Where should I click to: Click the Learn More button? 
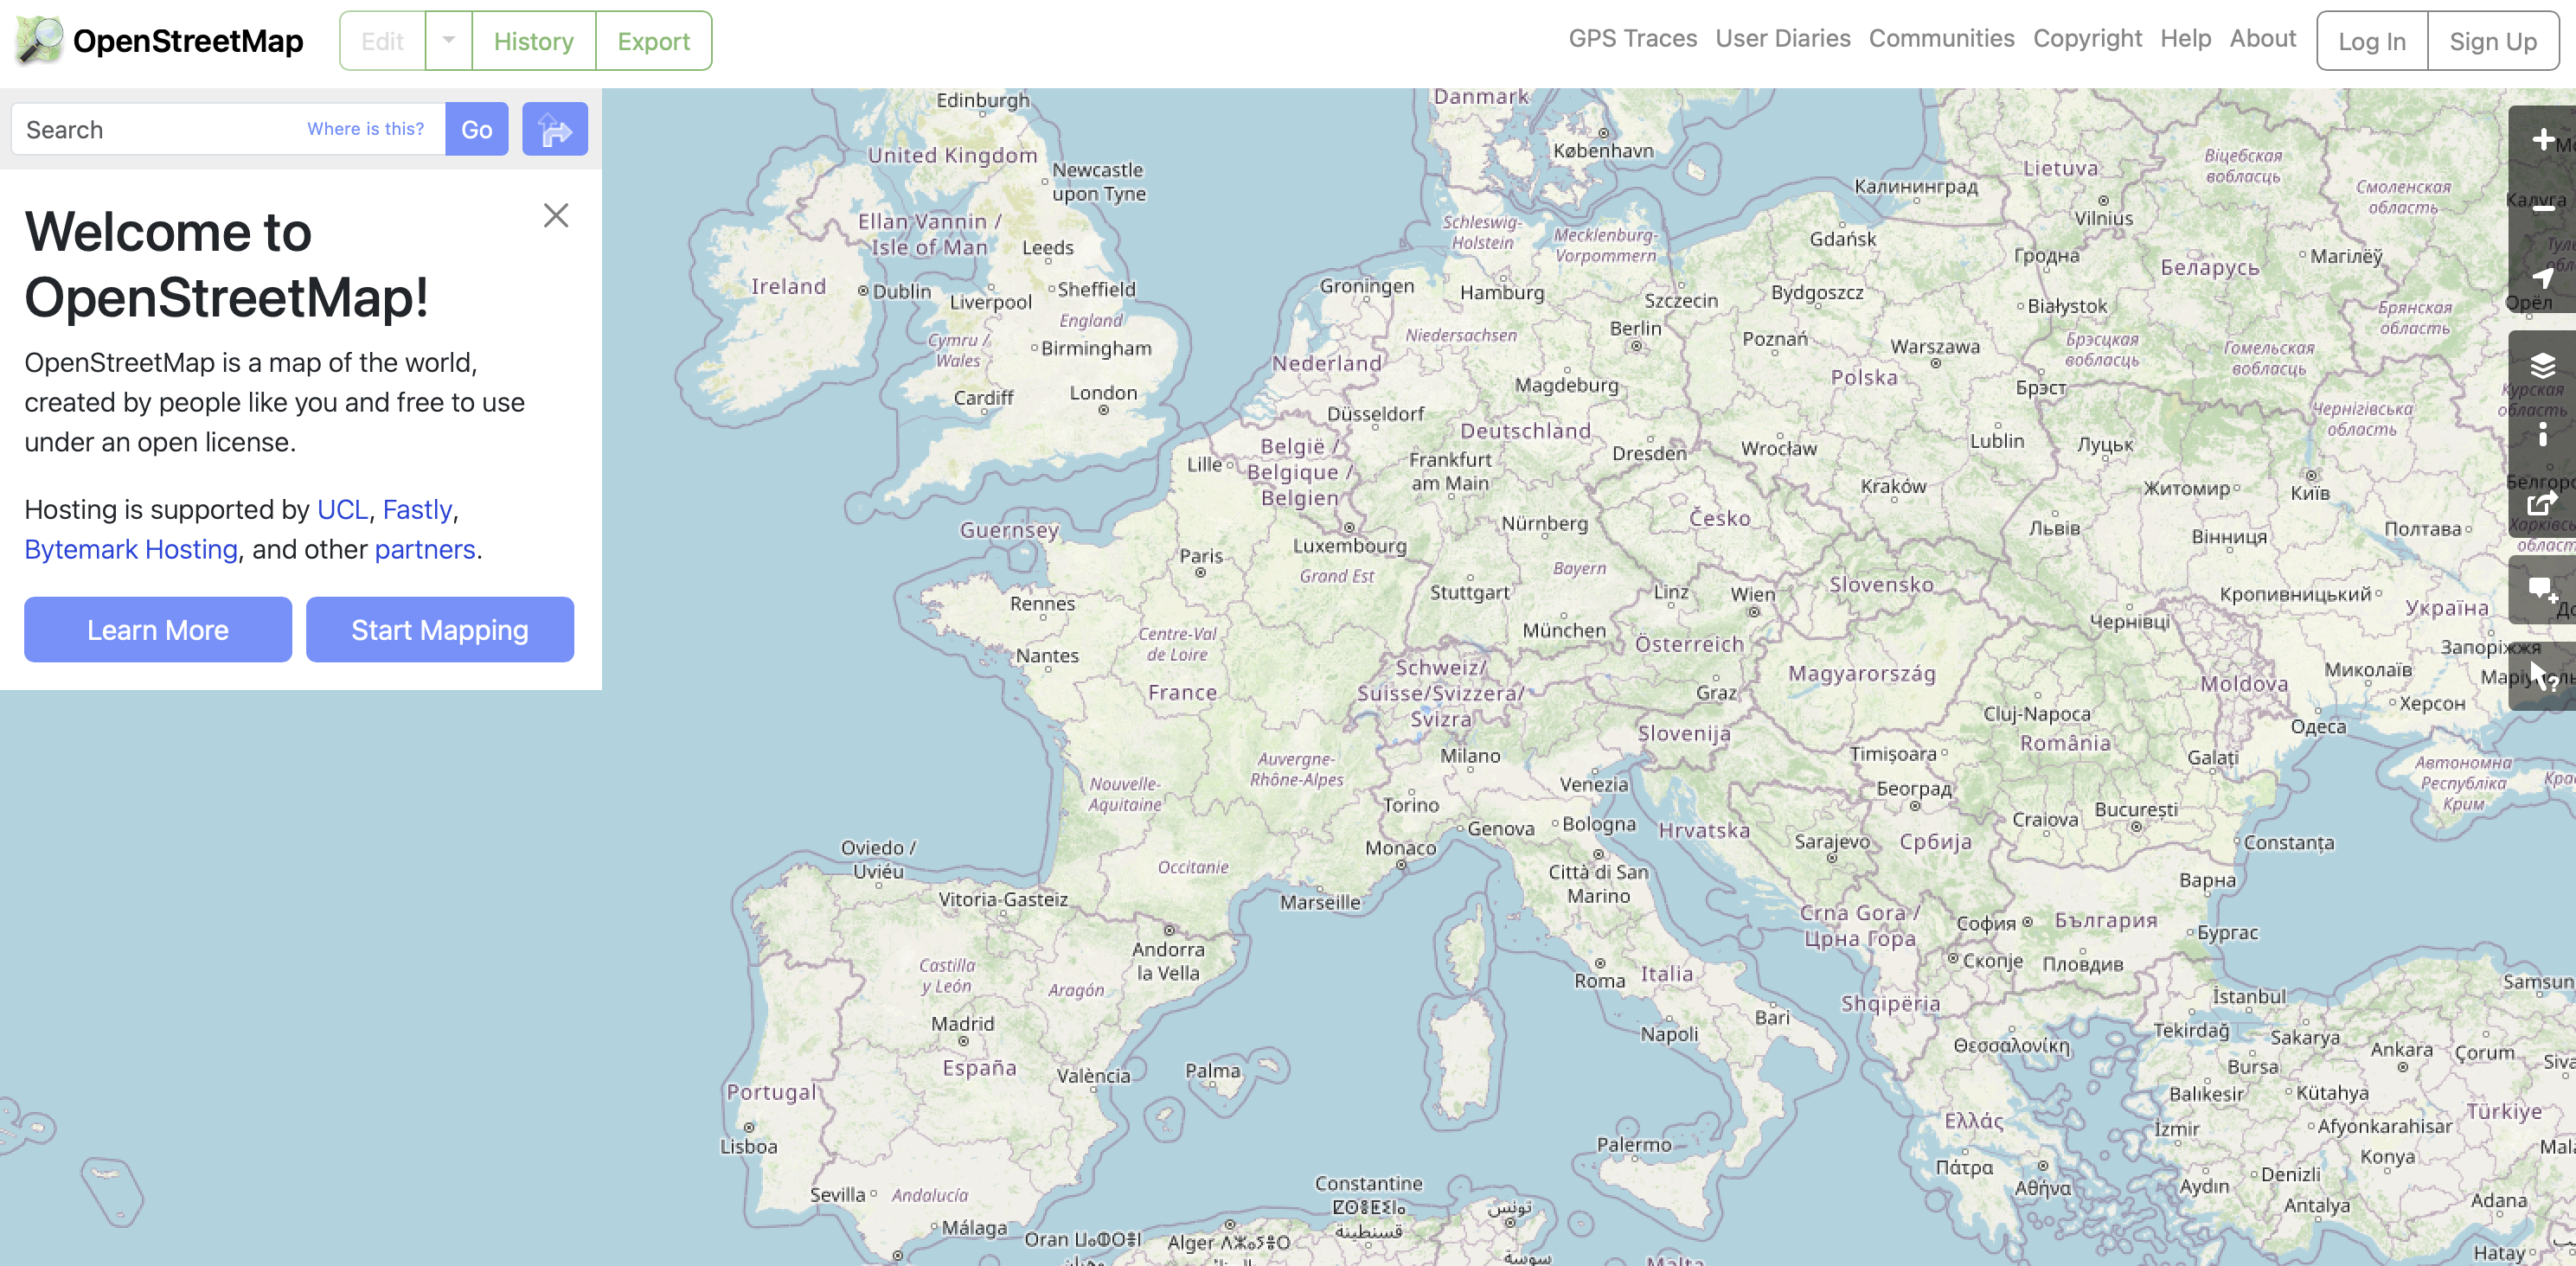[x=158, y=630]
